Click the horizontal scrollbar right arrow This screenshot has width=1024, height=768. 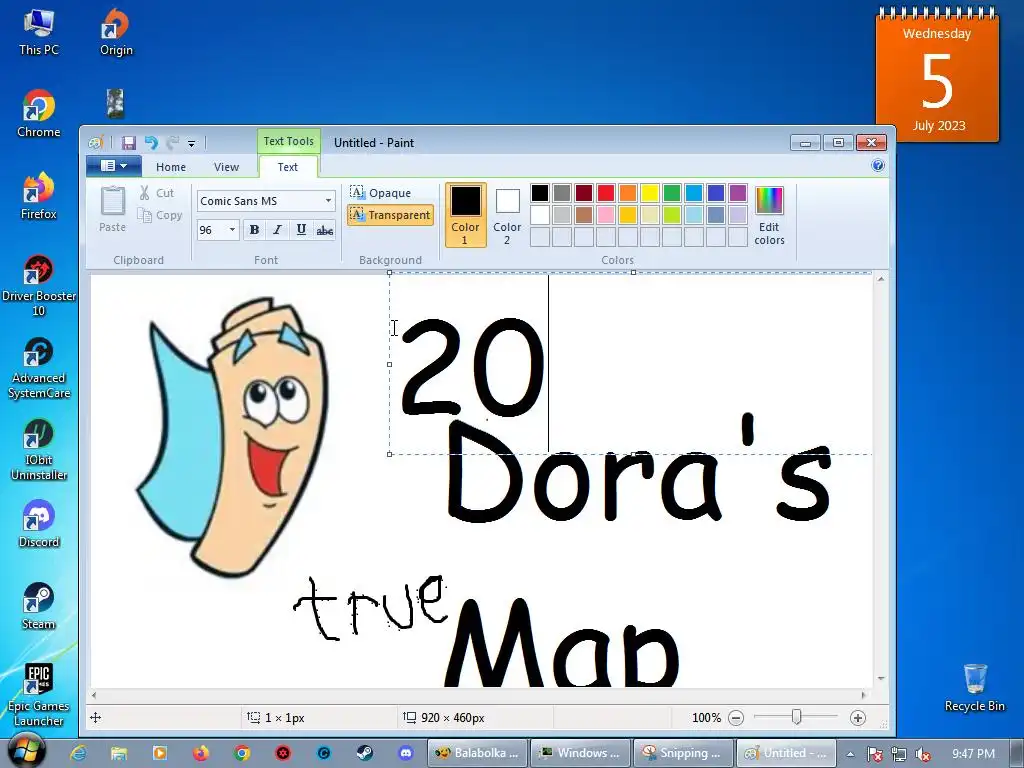coord(864,695)
